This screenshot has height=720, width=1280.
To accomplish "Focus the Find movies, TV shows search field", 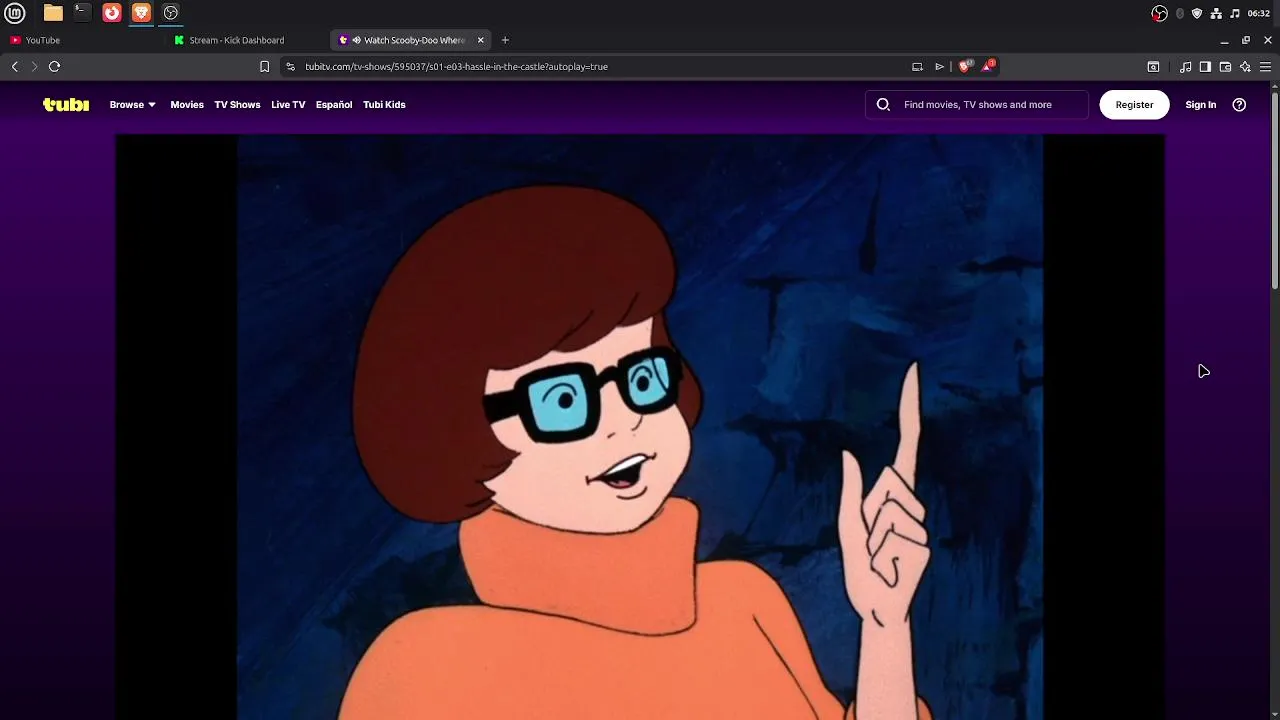I will 977,105.
